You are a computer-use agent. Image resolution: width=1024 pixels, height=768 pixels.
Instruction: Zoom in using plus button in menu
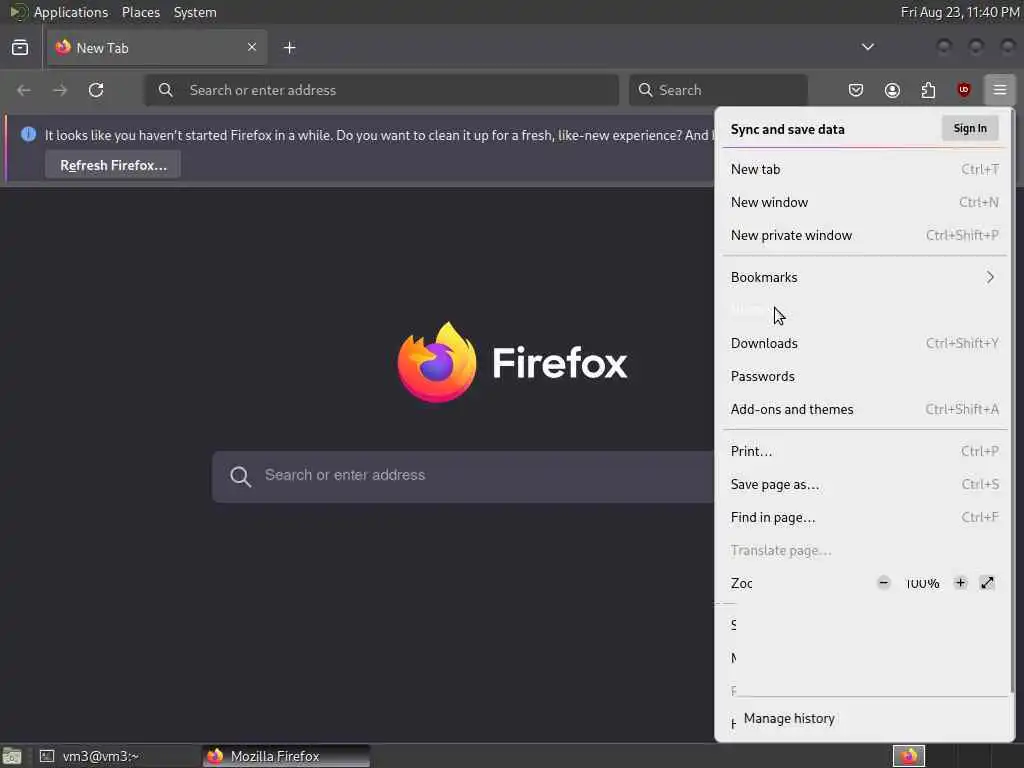960,583
